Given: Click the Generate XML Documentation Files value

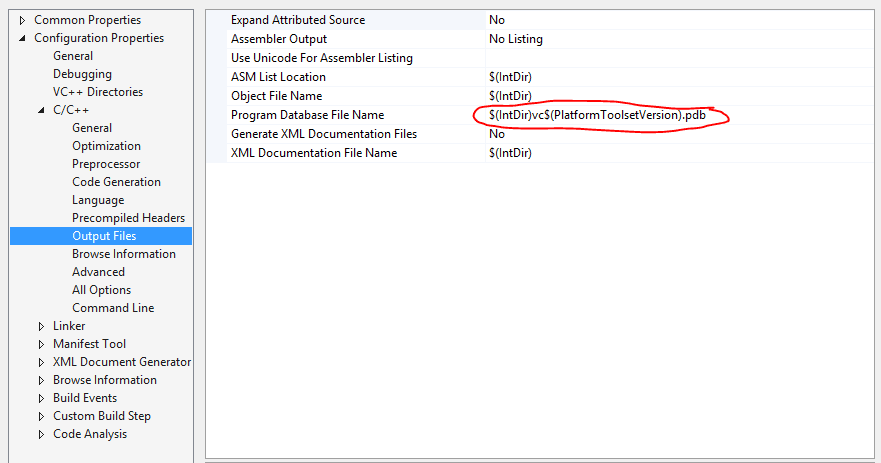Looking at the screenshot, I should click(497, 134).
